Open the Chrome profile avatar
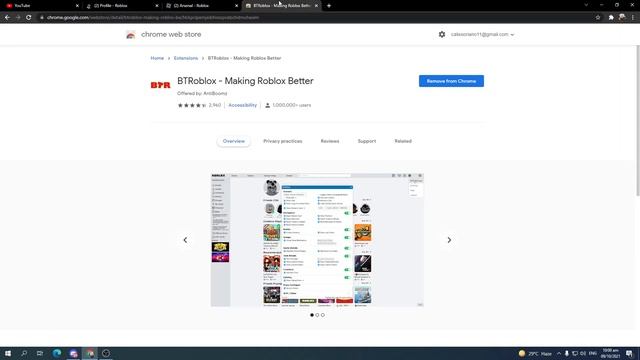This screenshot has width=640, height=360. (622, 17)
